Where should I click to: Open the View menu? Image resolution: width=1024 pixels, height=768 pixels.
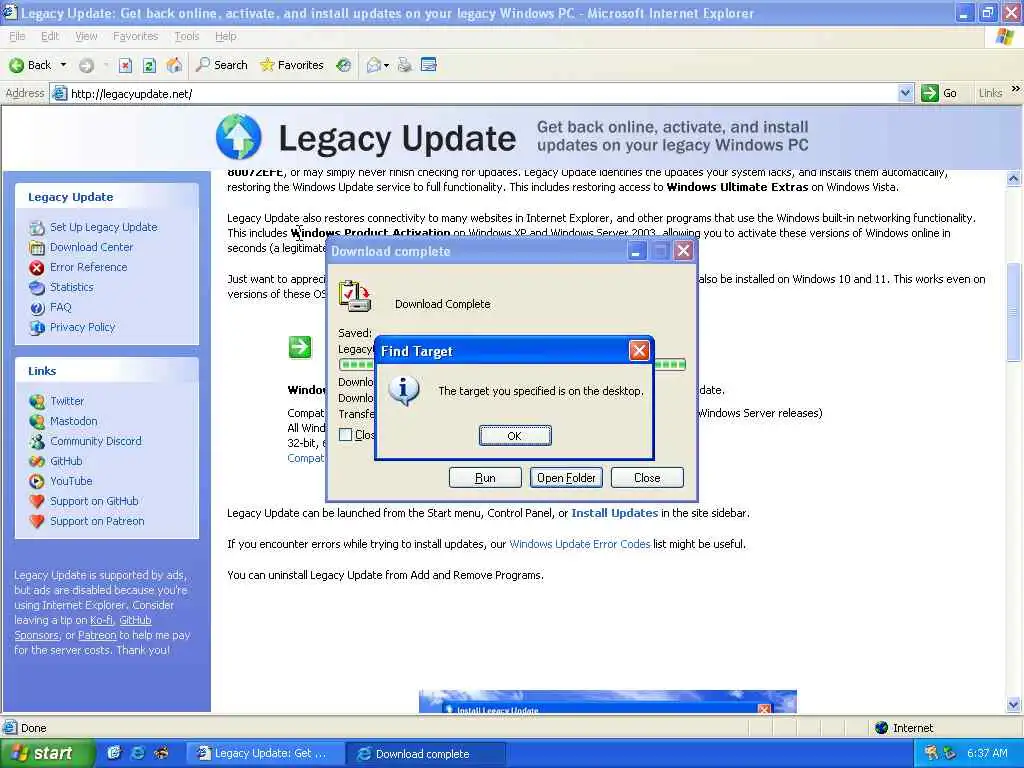pyautogui.click(x=86, y=36)
